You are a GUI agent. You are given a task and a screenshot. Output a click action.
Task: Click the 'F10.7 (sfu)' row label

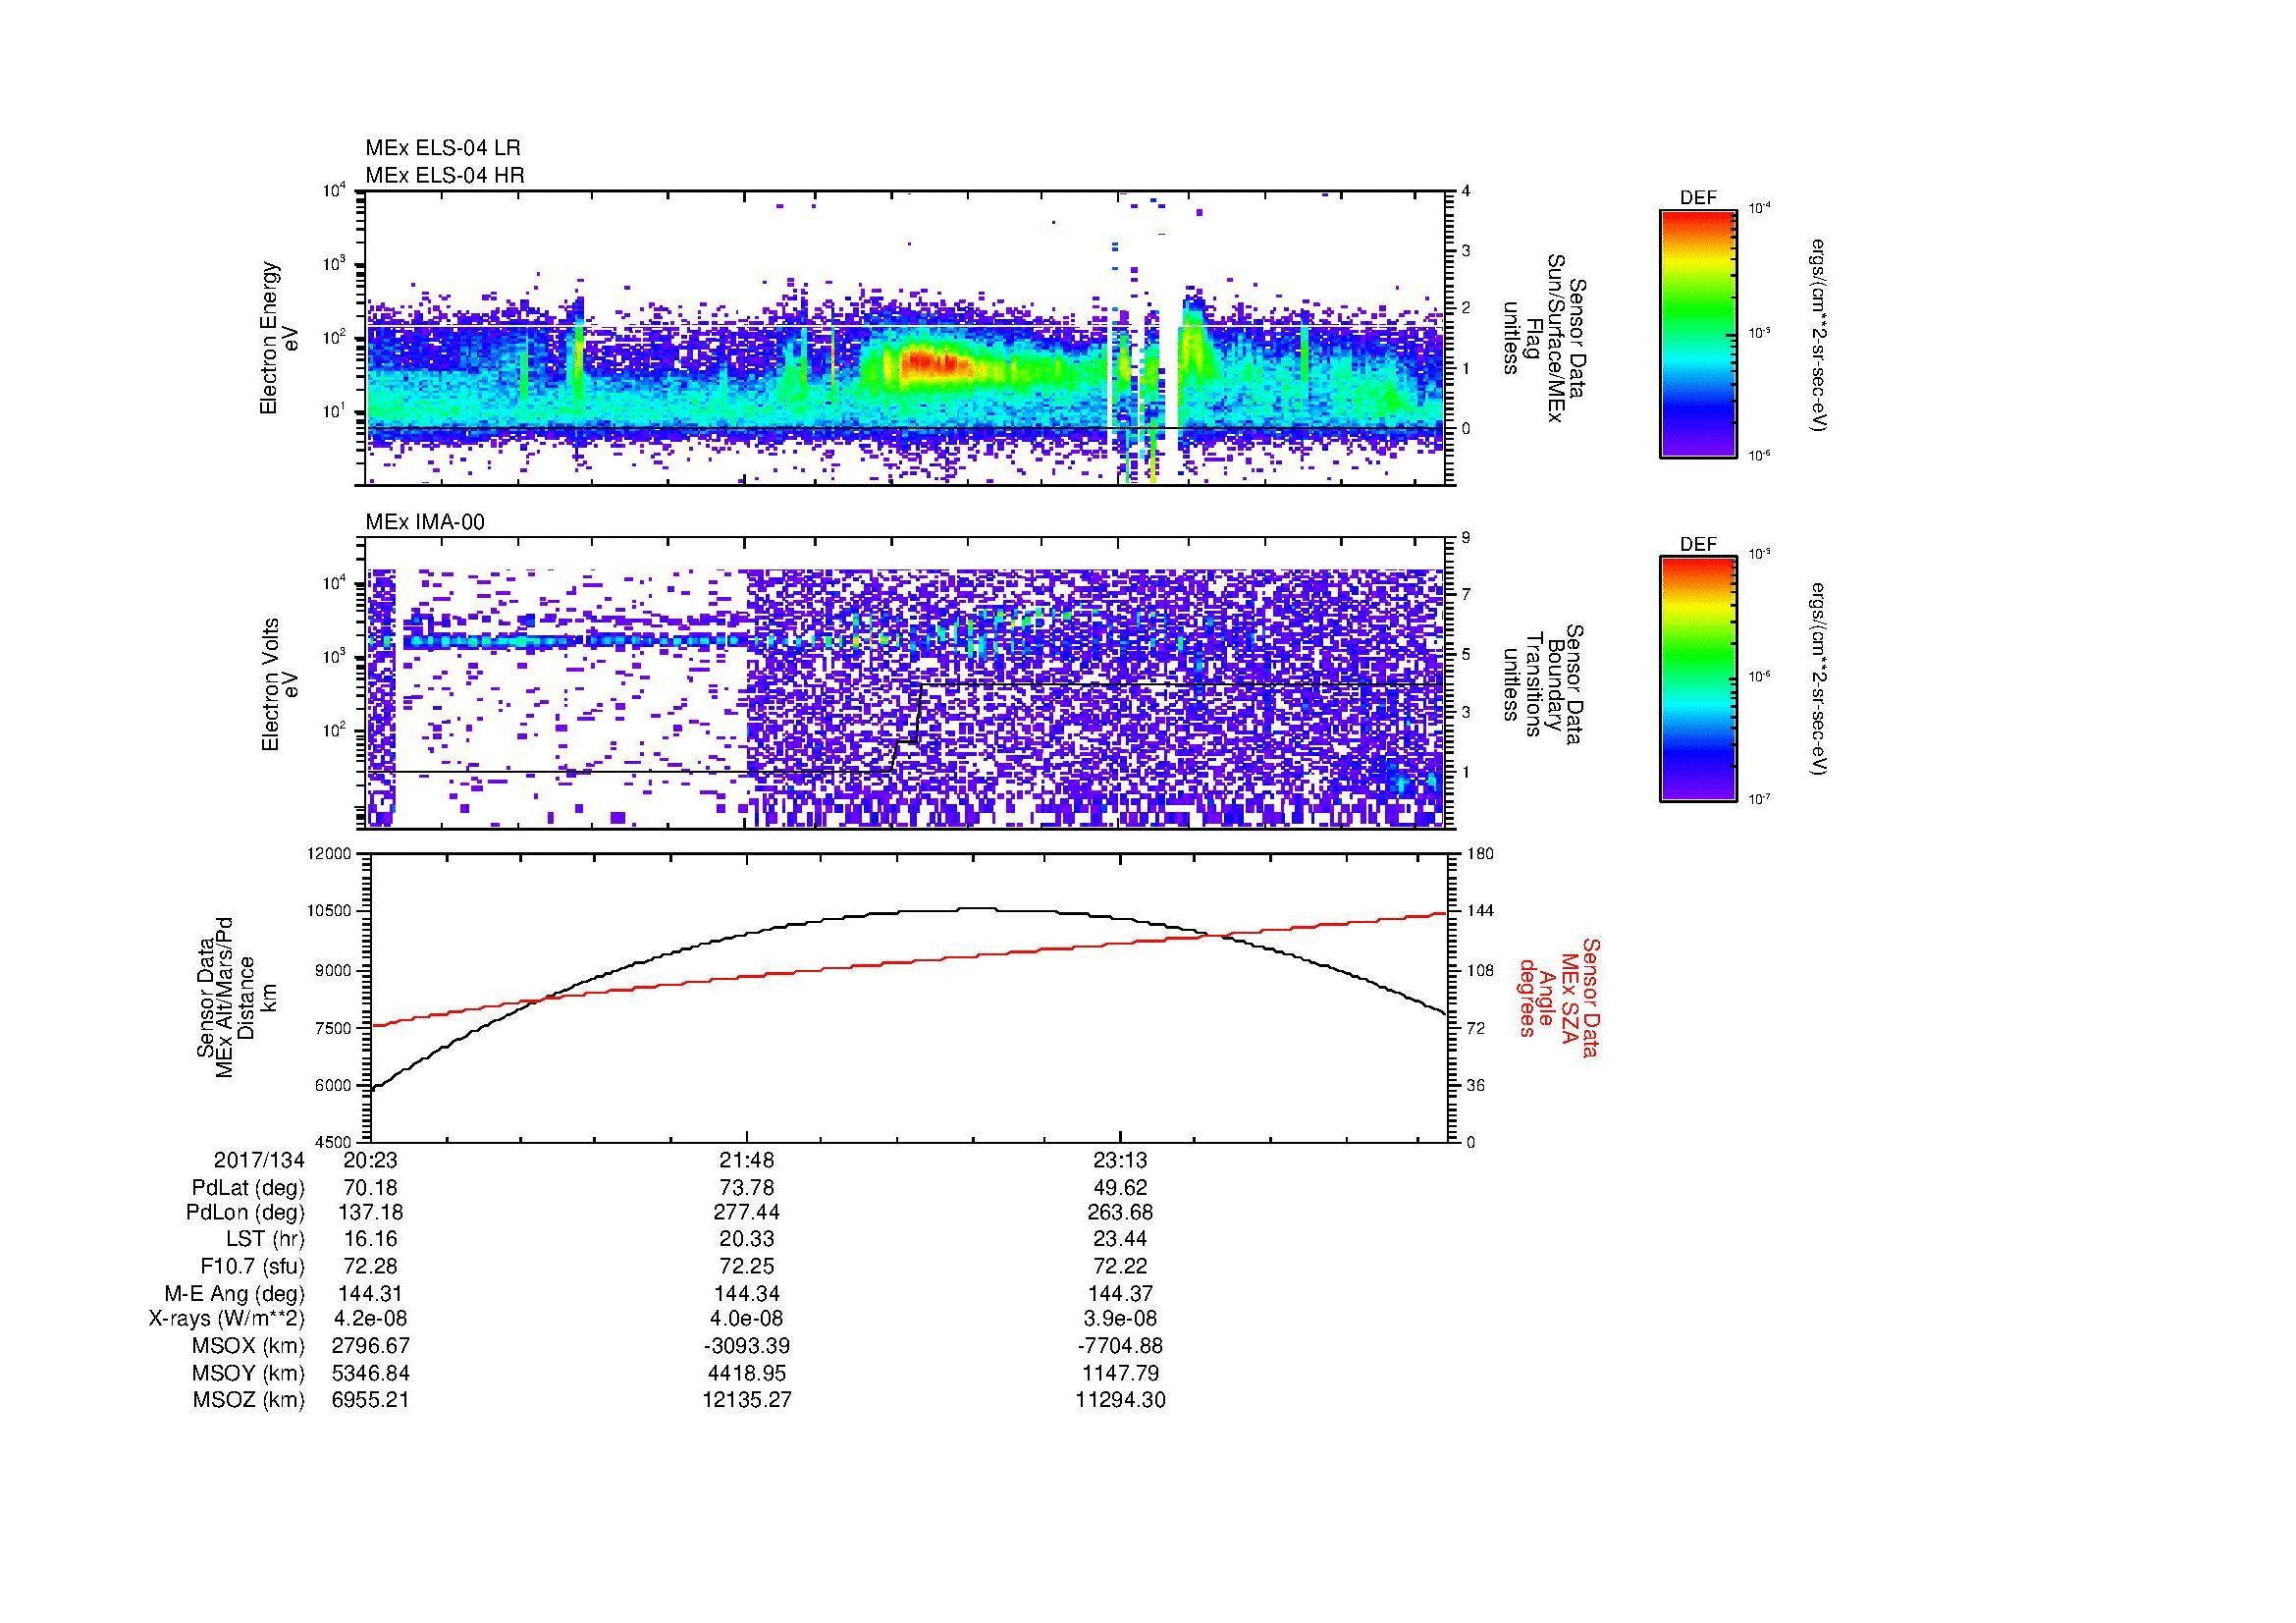[x=252, y=1266]
